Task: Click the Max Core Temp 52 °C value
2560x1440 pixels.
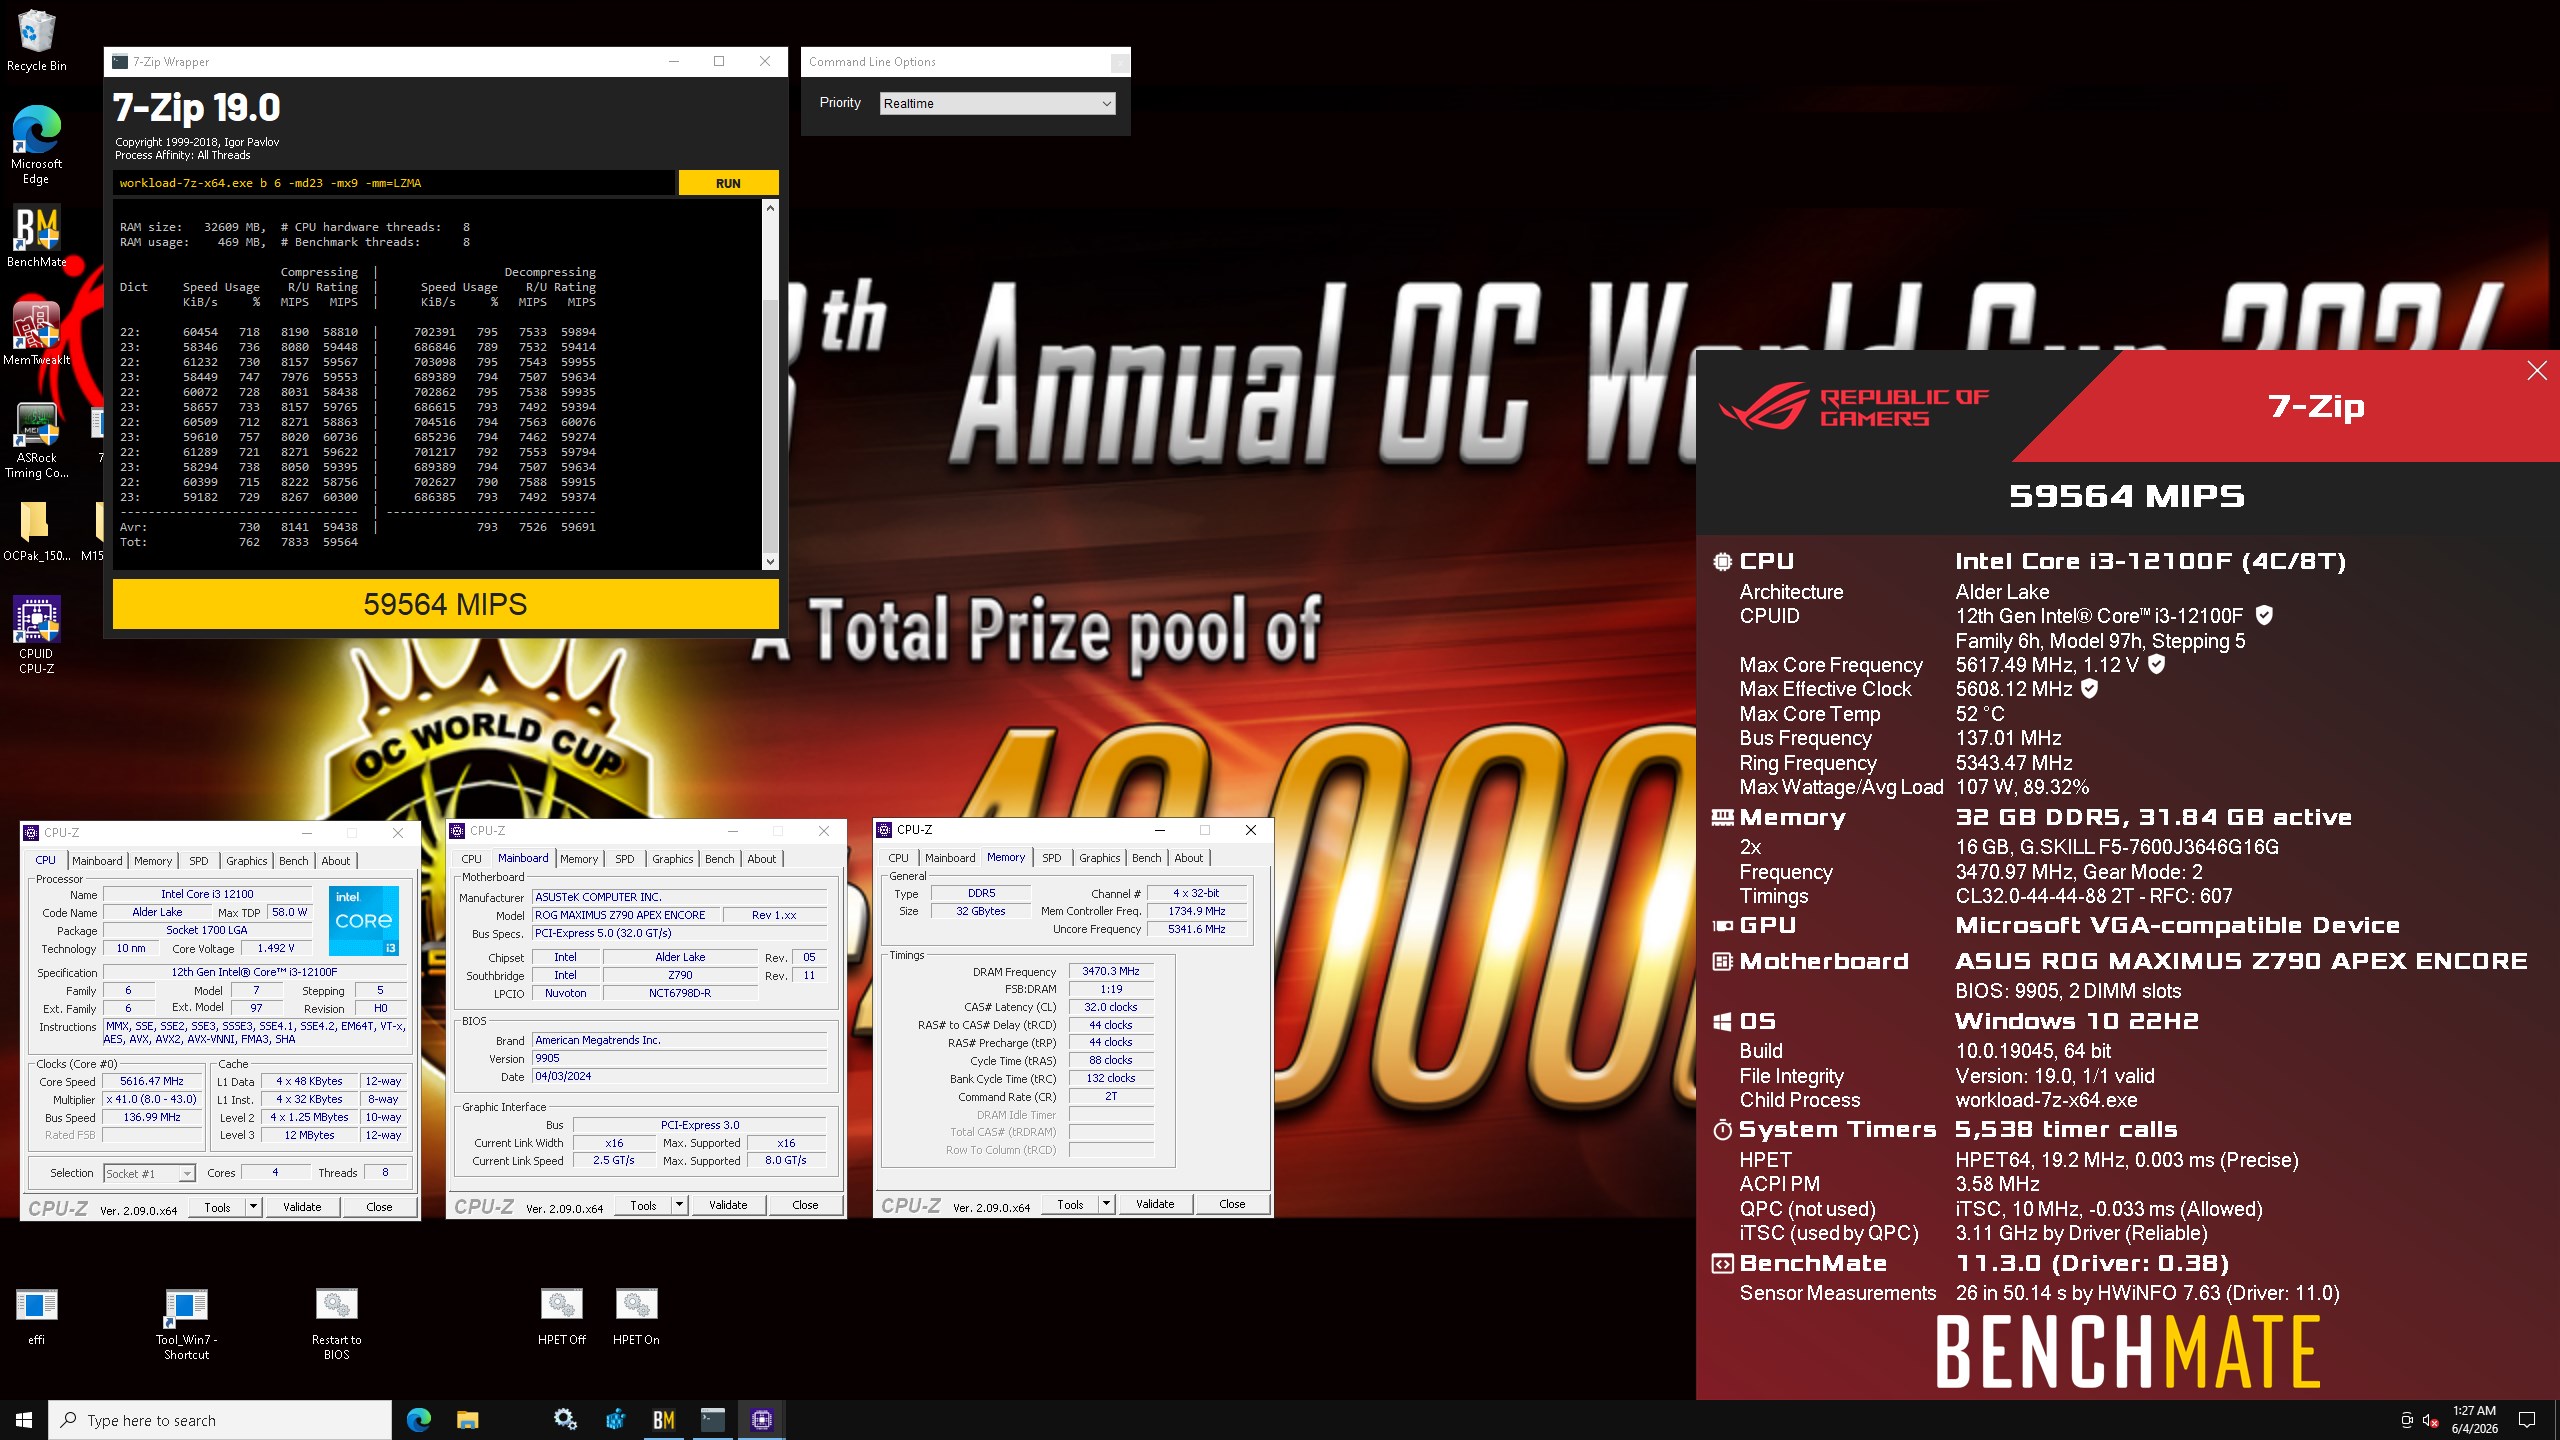Action: 1980,714
